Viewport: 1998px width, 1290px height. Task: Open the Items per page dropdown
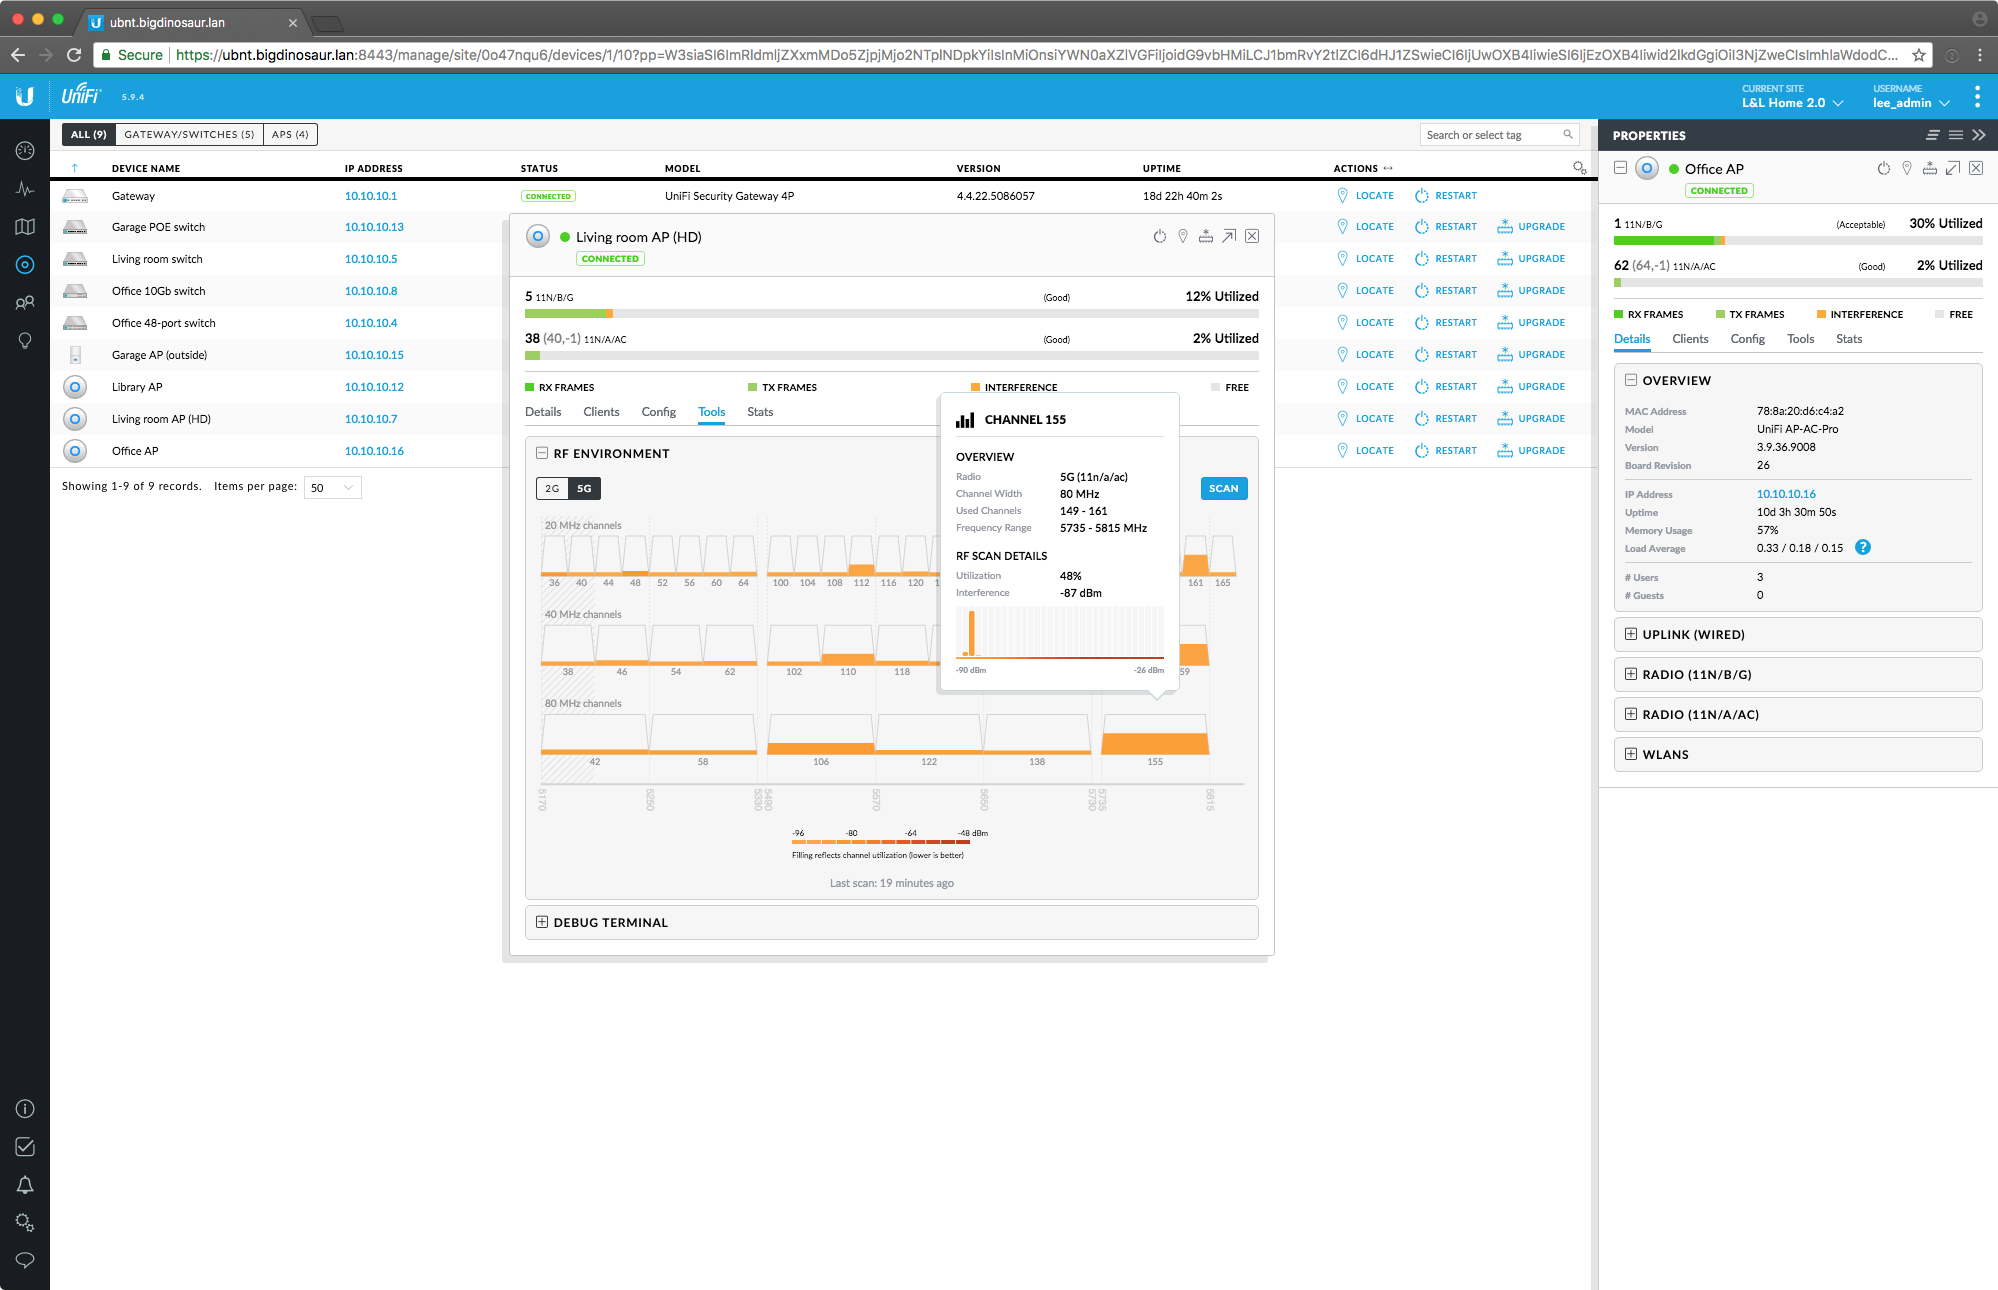(x=332, y=487)
